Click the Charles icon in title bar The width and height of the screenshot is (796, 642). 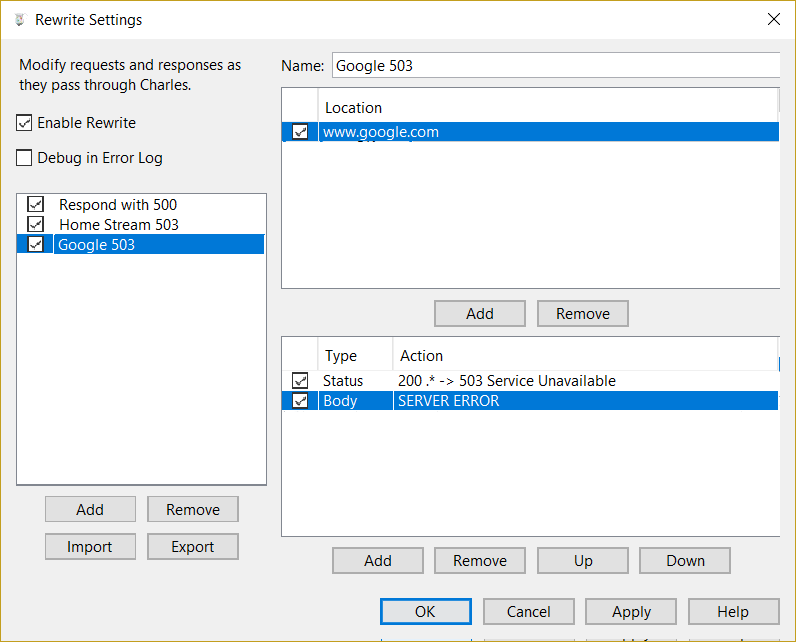click(x=18, y=19)
